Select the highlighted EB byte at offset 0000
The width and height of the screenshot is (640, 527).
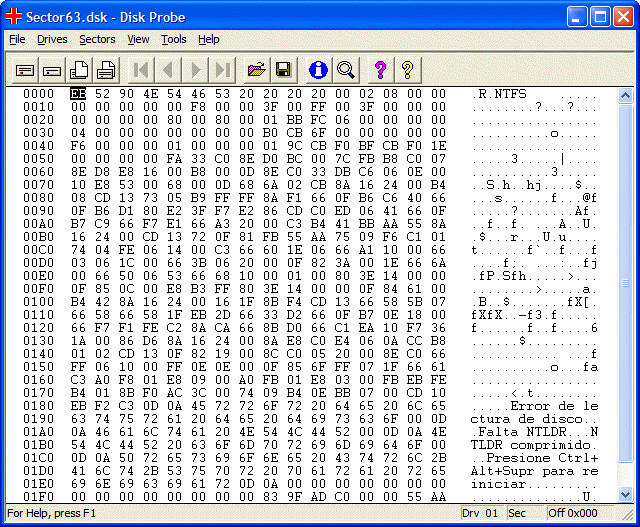pyautogui.click(x=78, y=94)
